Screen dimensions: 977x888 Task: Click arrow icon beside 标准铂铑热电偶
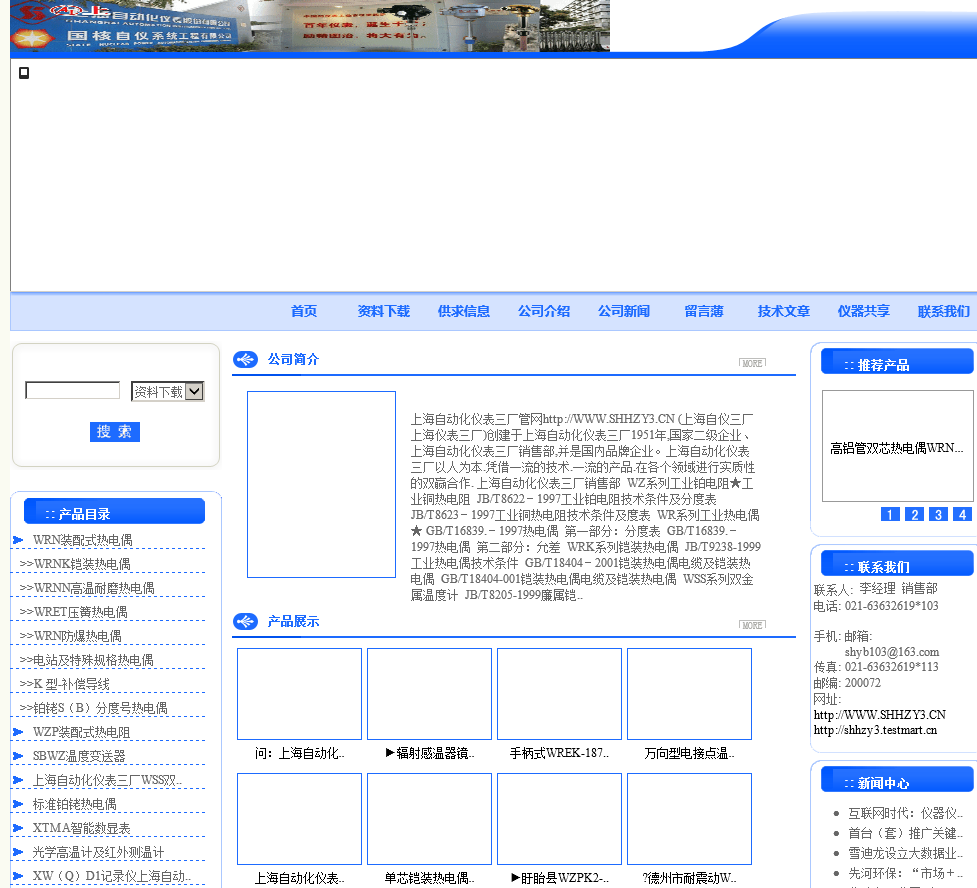[x=18, y=804]
